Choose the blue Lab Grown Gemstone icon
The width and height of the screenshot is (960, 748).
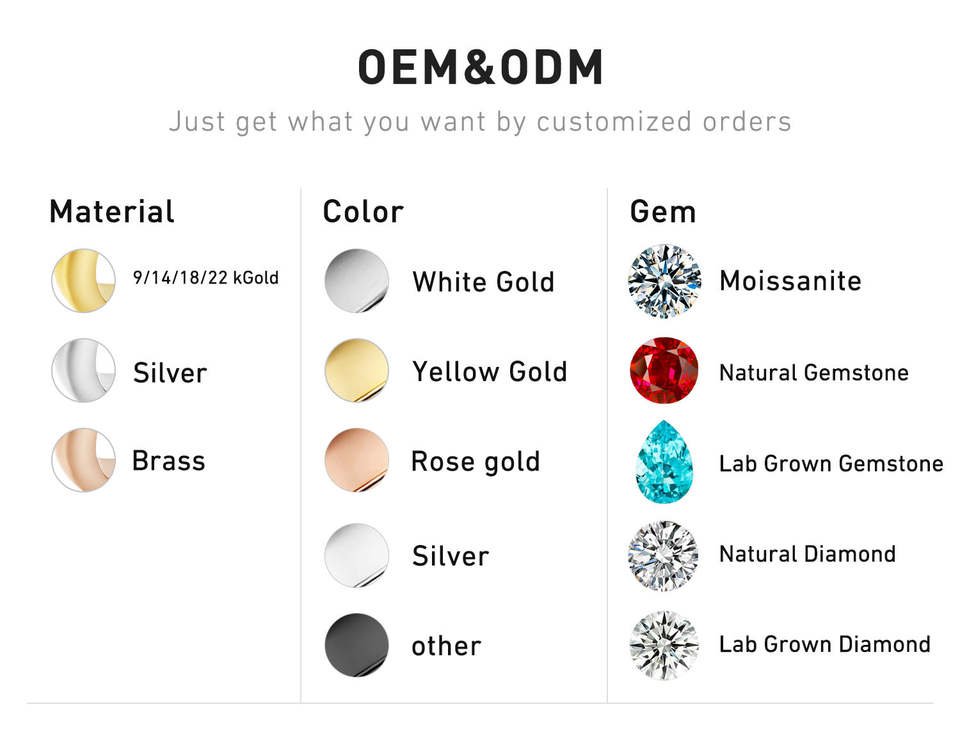664,462
